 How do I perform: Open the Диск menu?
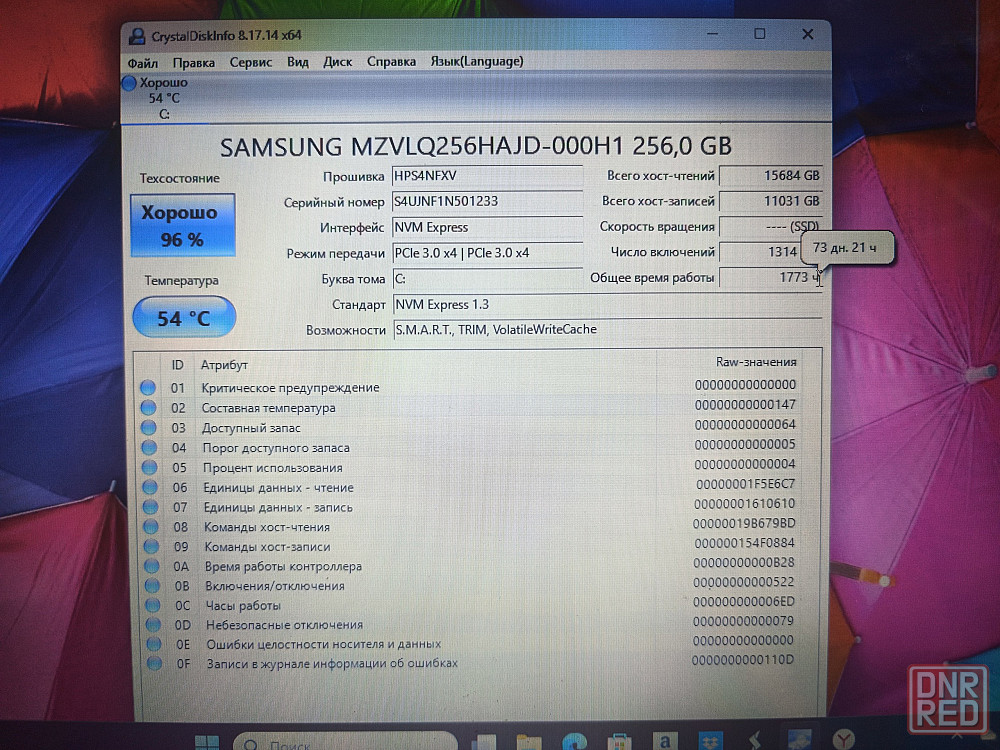[337, 62]
